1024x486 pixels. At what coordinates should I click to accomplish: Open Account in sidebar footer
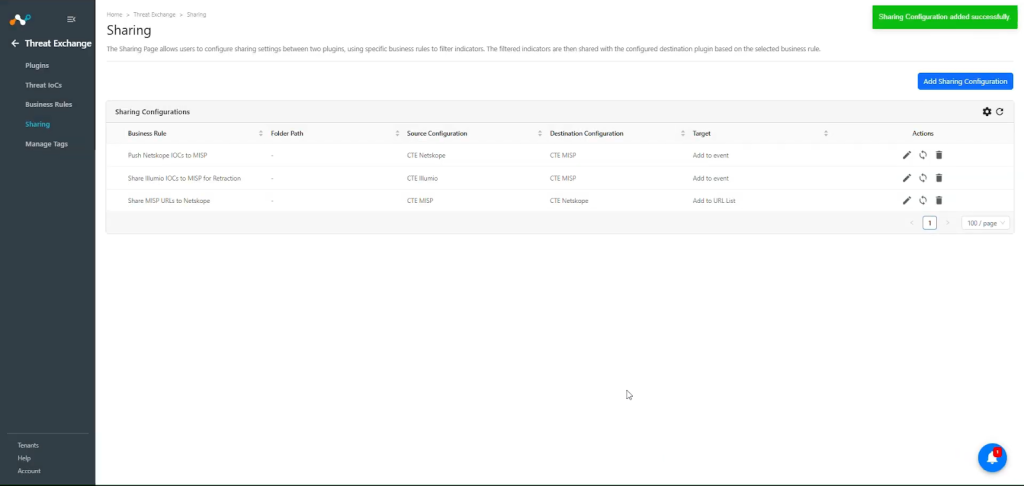coord(29,471)
